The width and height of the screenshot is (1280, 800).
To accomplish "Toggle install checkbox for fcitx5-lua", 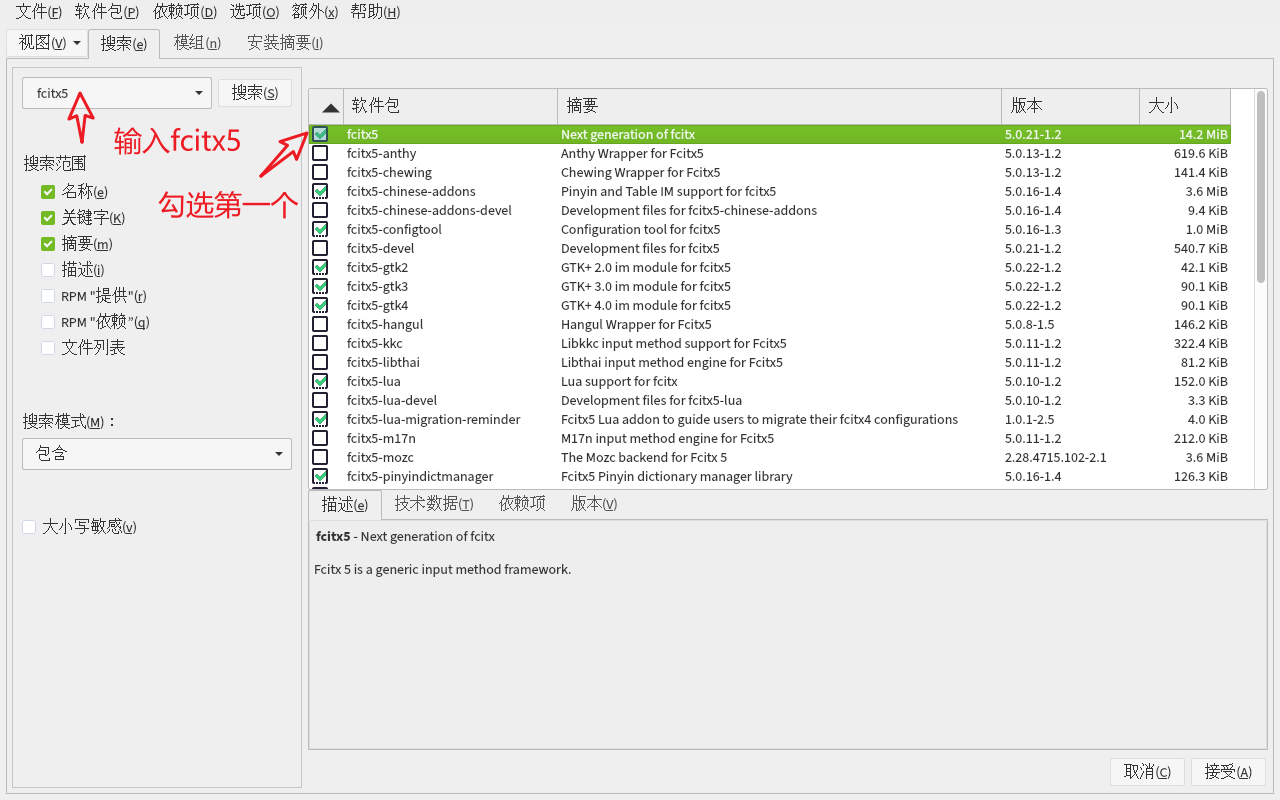I will [320, 381].
